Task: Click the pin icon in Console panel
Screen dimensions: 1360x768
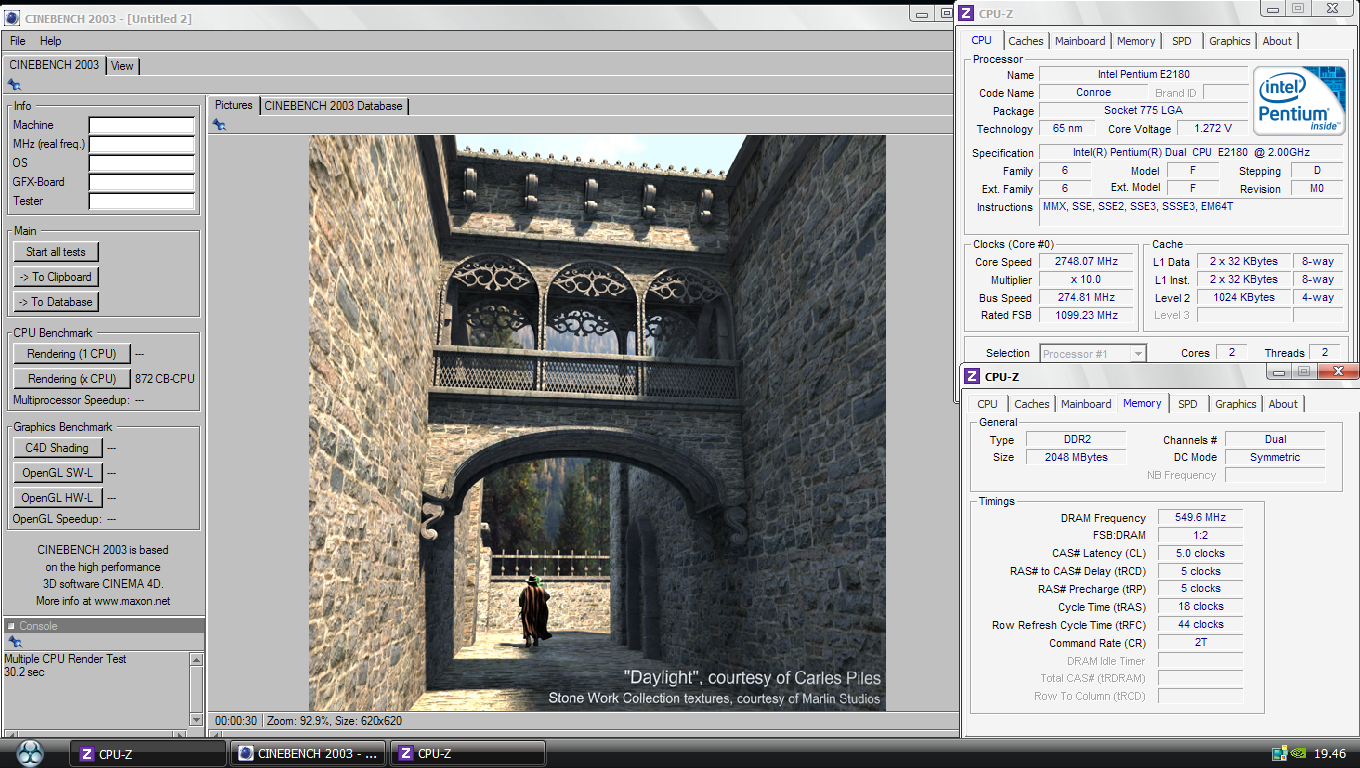Action: pos(14,642)
